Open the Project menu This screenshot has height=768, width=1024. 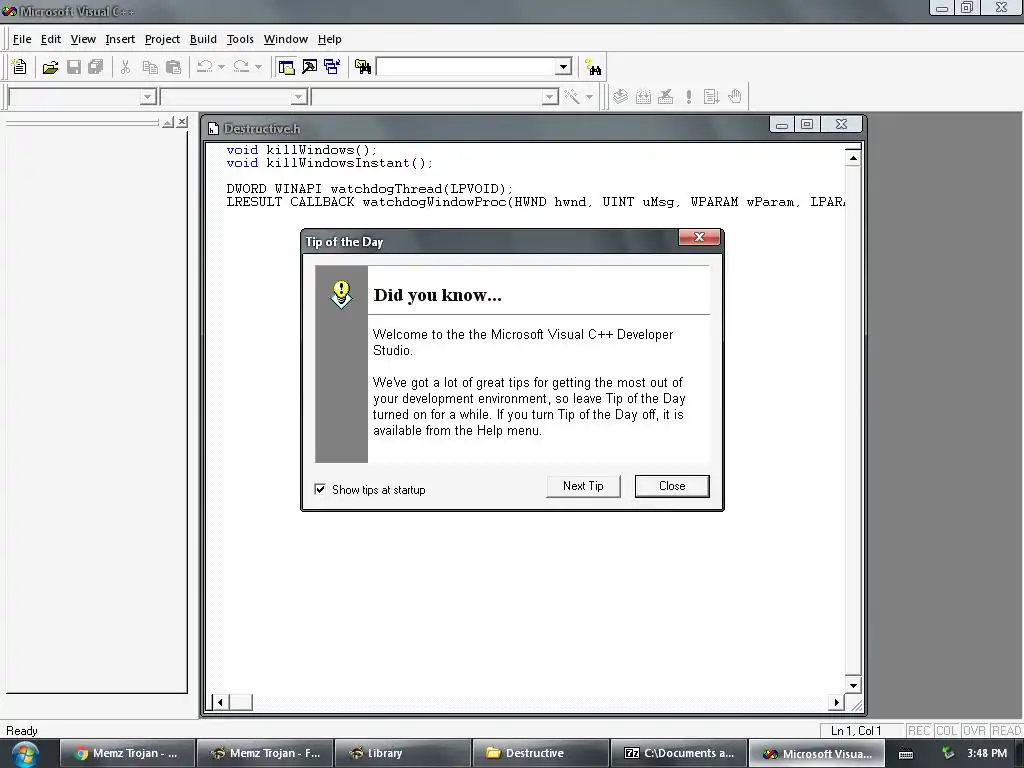tap(162, 39)
